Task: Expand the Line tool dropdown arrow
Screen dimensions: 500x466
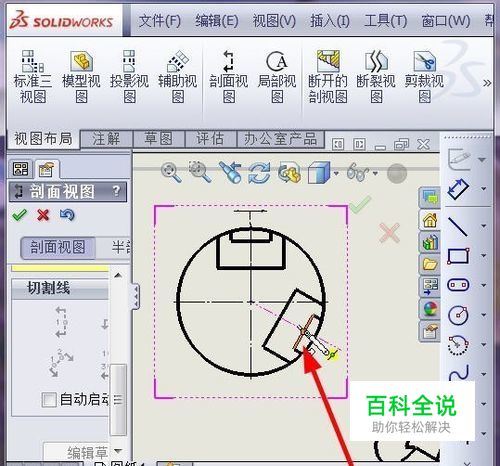Action: (x=483, y=227)
